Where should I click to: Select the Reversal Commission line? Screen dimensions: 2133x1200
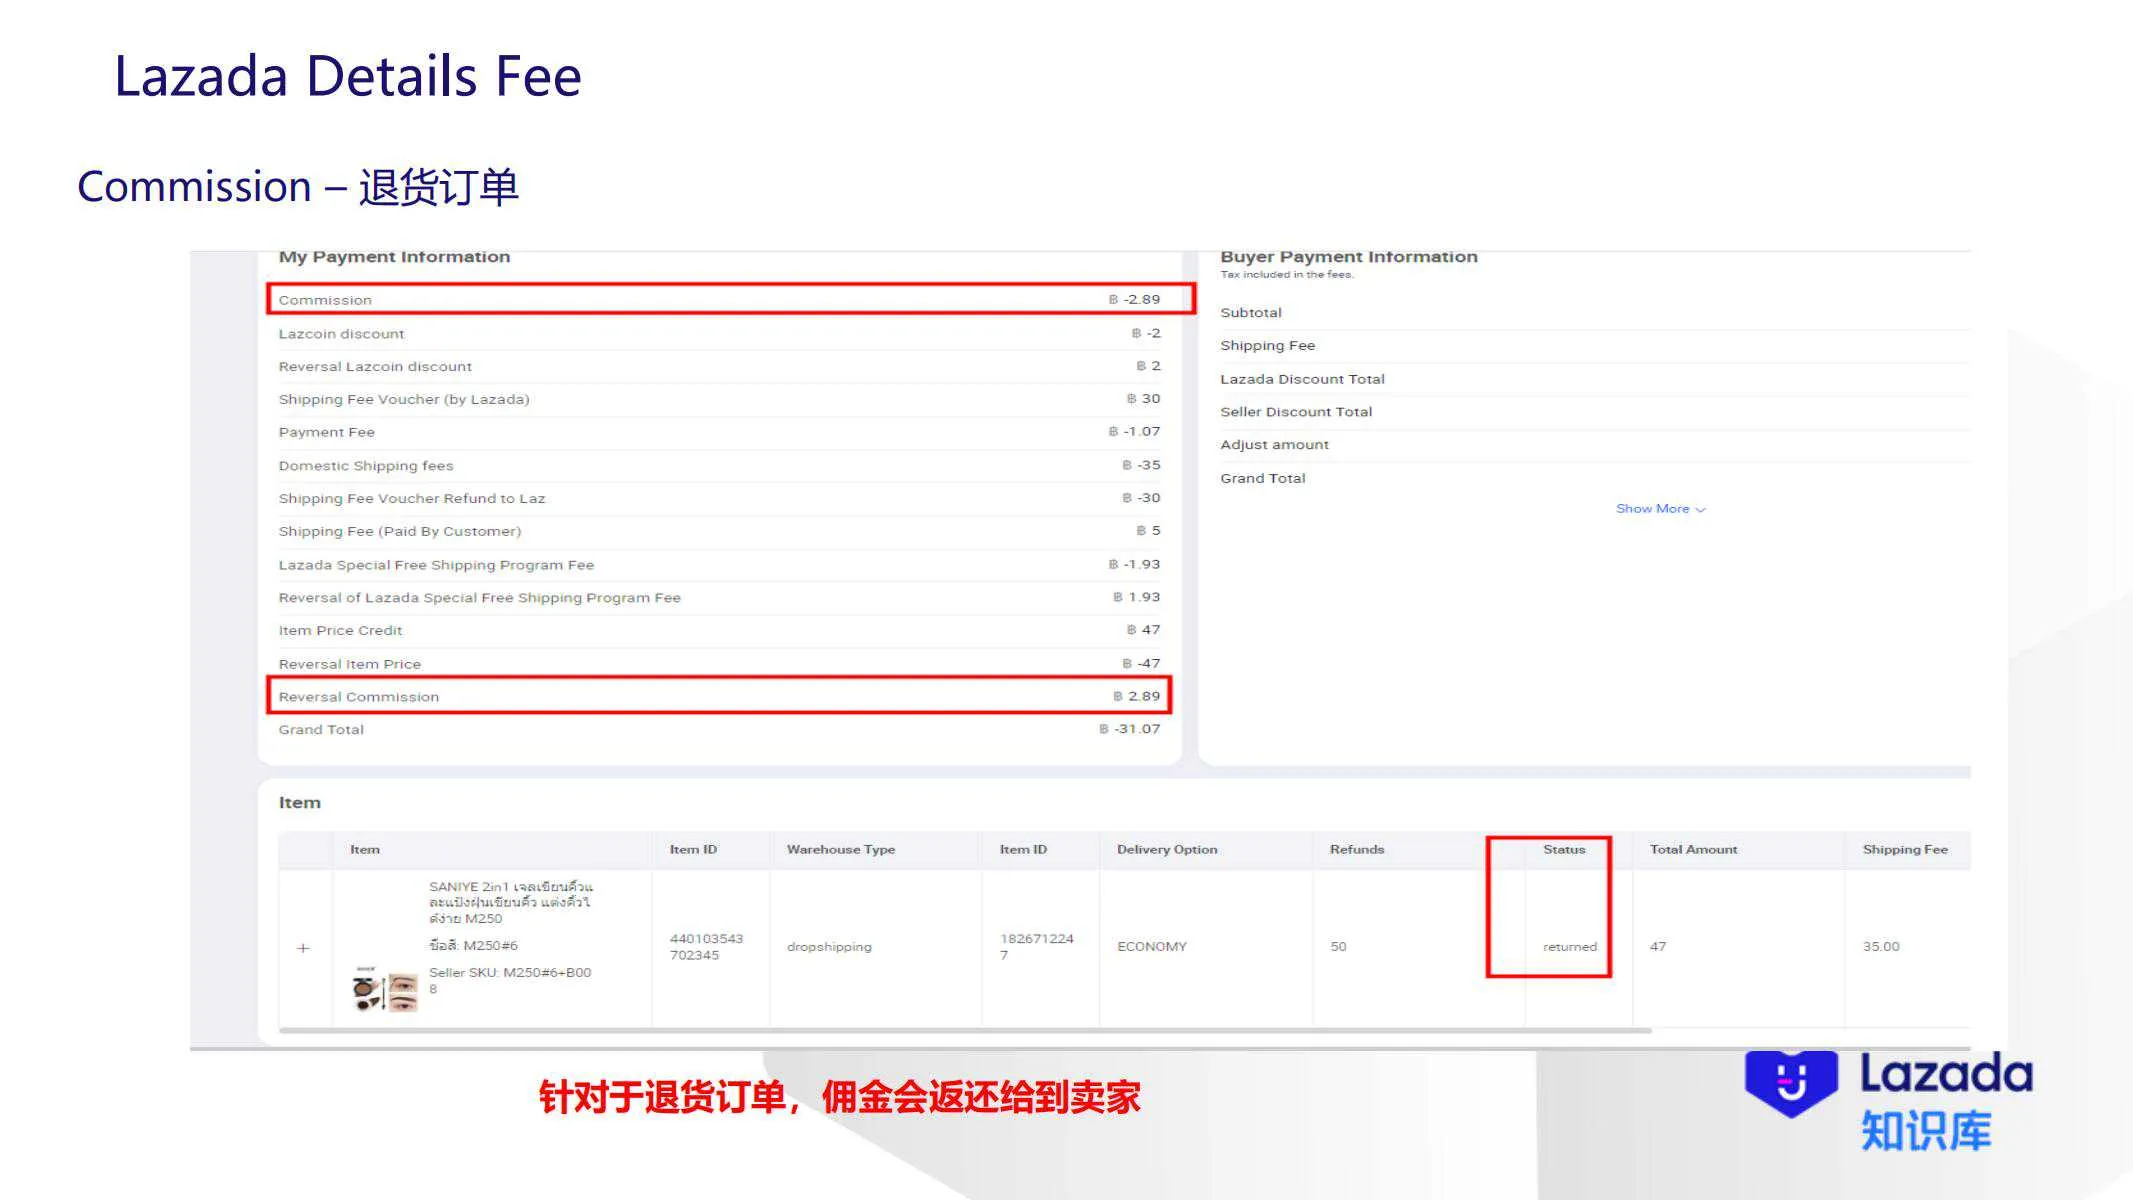click(358, 696)
